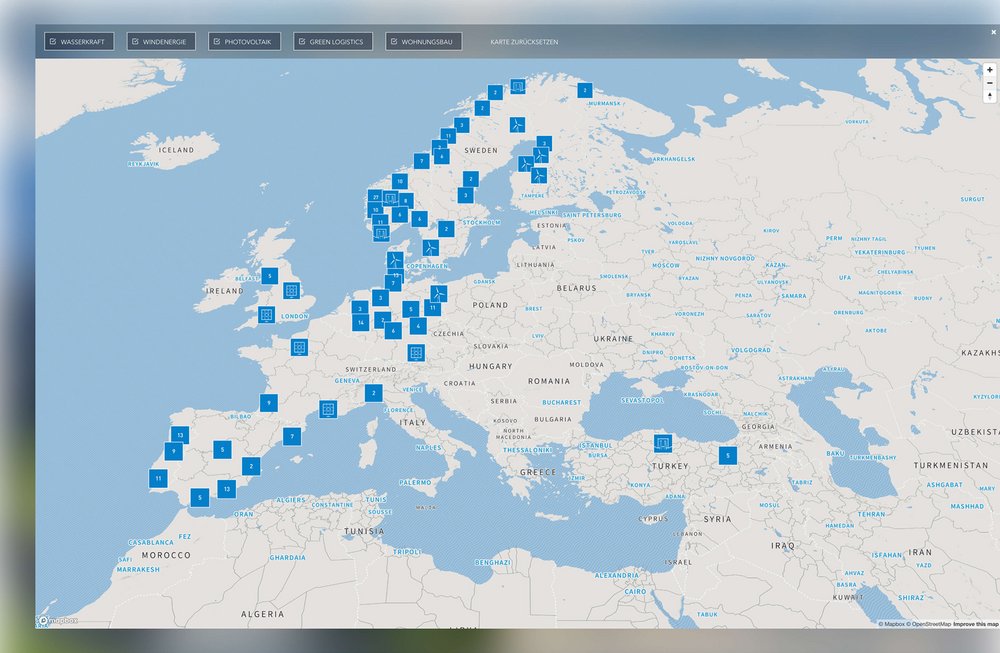Open cluster 7 near Barcelona coast

coord(291,436)
